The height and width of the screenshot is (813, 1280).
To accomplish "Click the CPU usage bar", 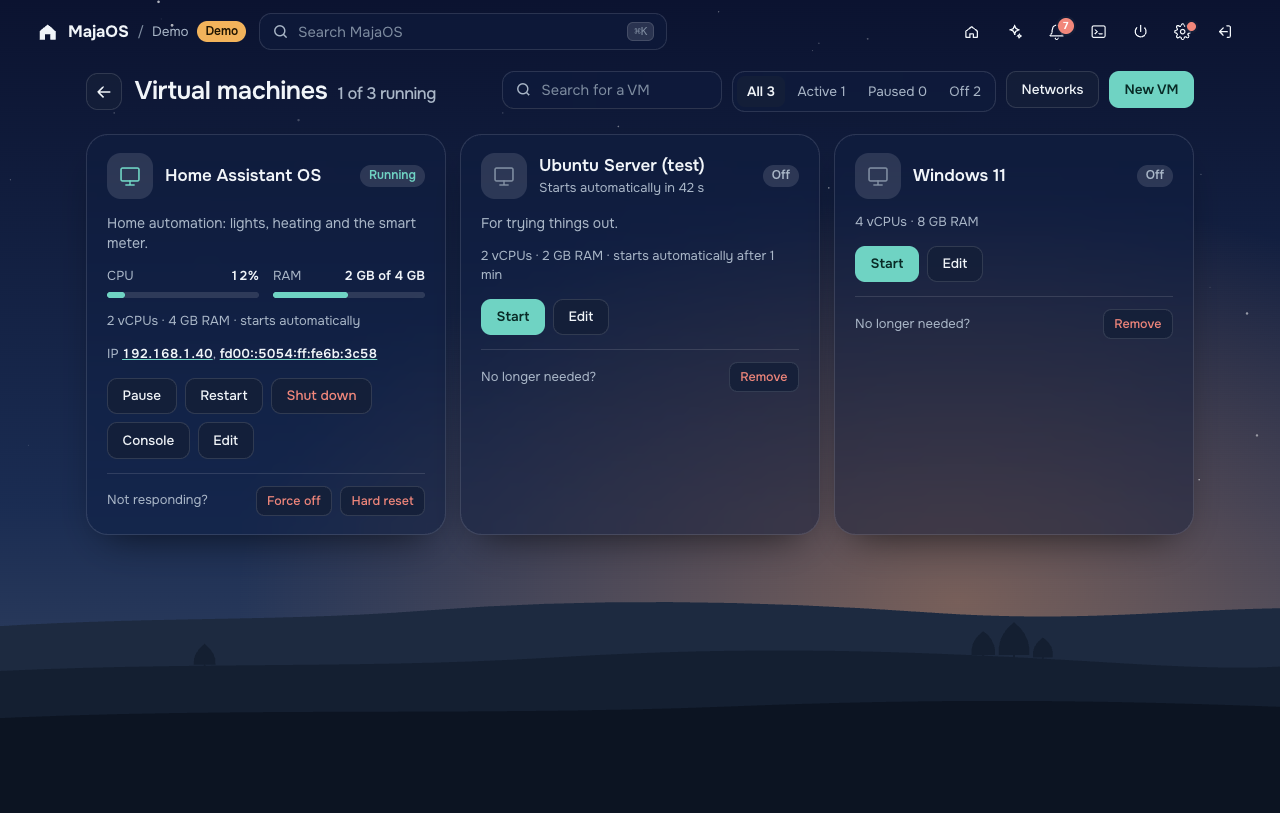I will point(183,295).
